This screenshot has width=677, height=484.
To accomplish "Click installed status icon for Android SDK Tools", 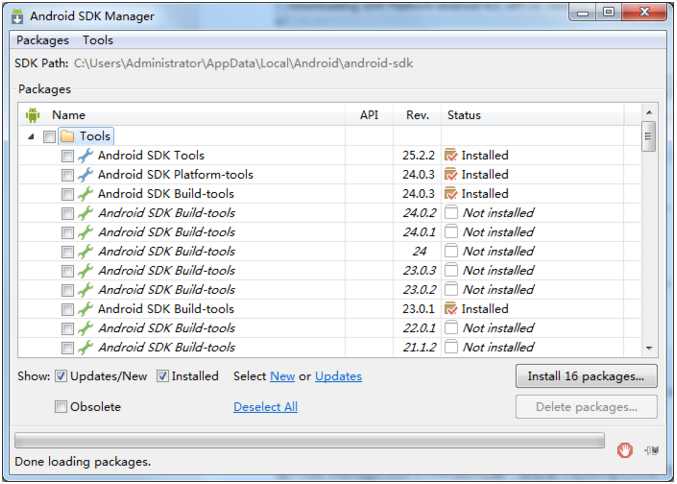I will point(451,155).
